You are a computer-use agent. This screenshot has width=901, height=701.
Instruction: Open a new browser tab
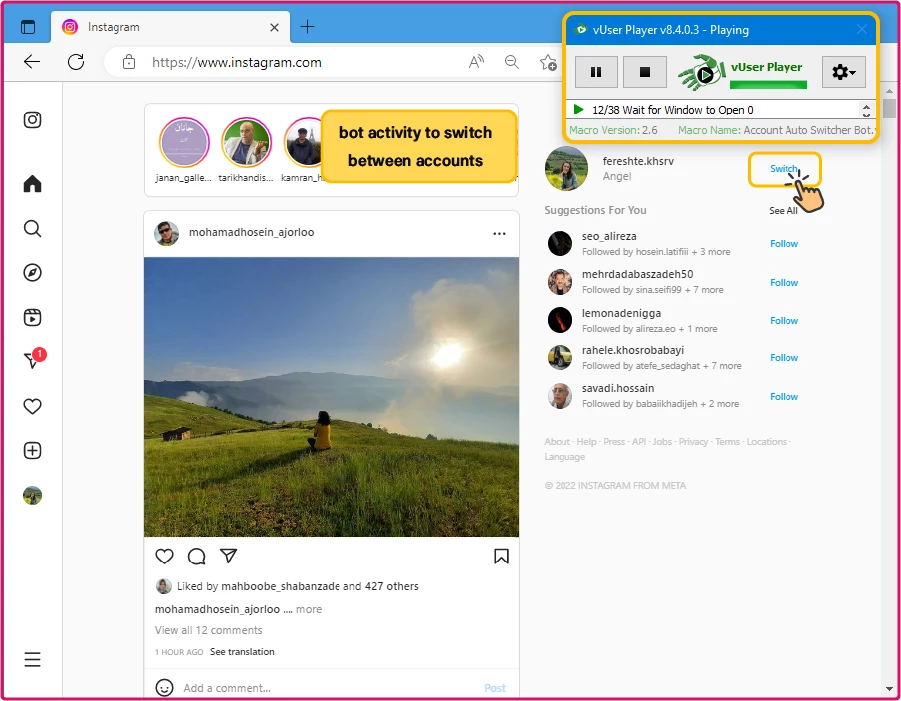307,26
